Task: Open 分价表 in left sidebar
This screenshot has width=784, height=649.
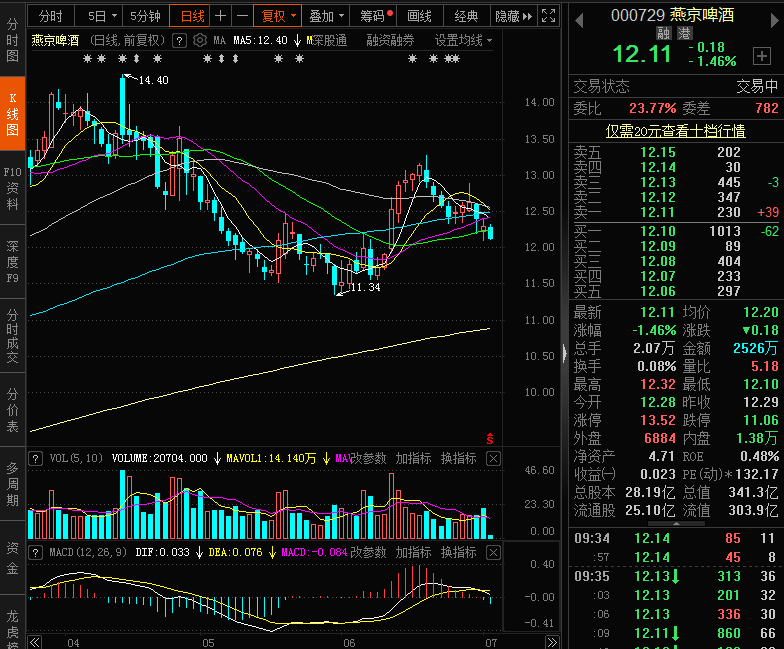Action: coord(12,410)
